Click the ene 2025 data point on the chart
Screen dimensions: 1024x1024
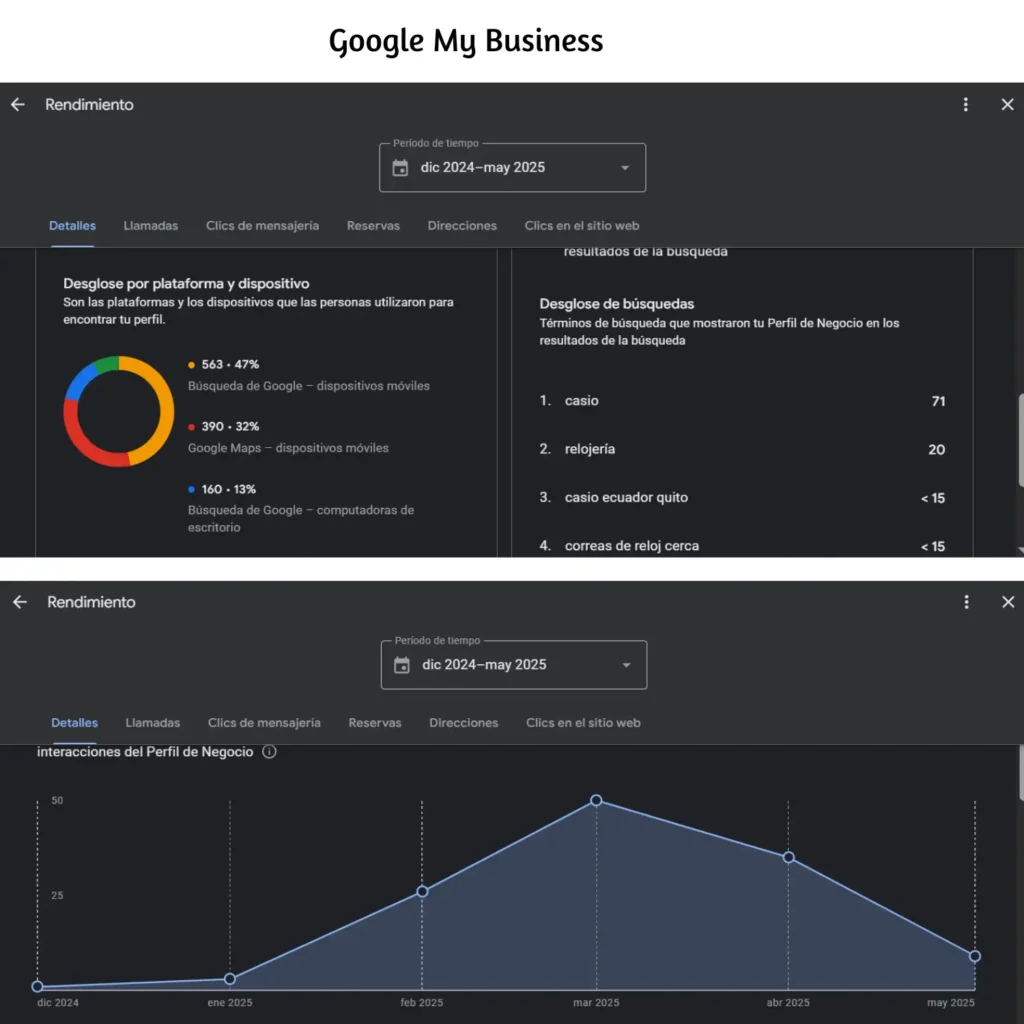(230, 979)
